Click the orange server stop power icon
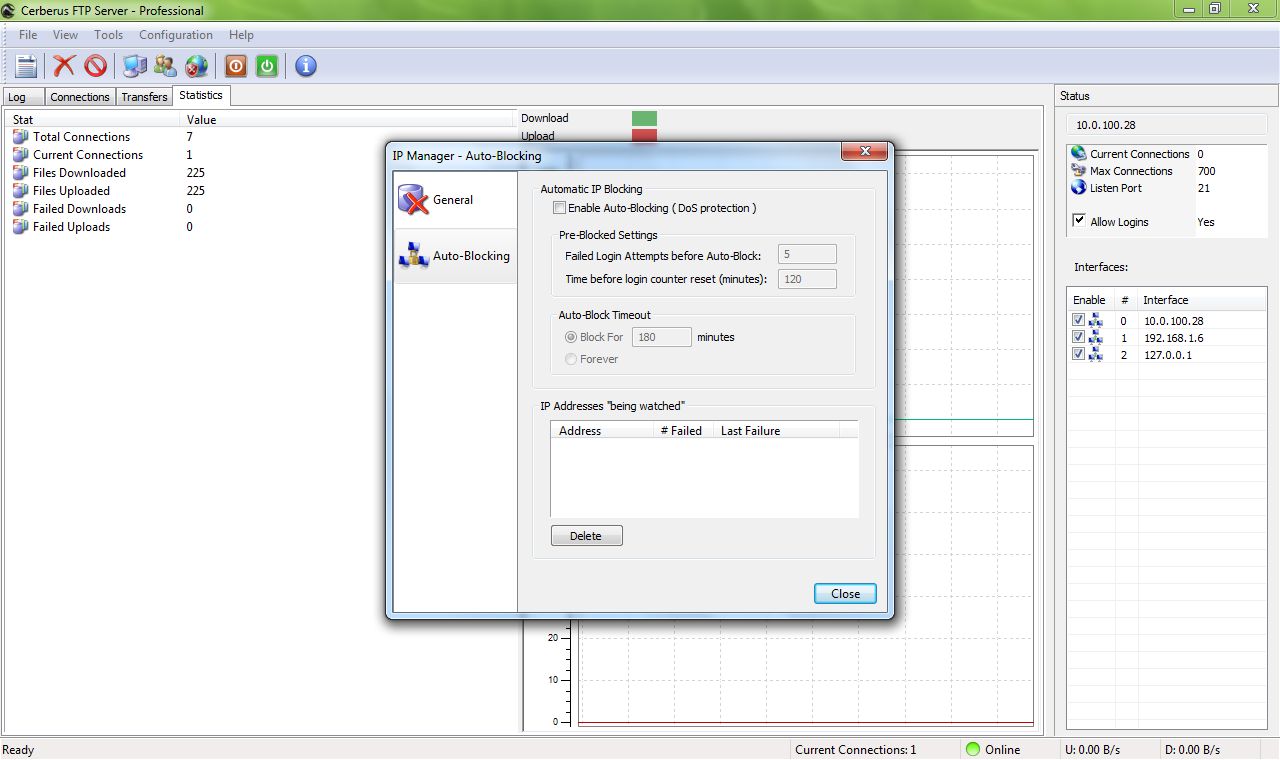The image size is (1280, 760). [x=235, y=66]
